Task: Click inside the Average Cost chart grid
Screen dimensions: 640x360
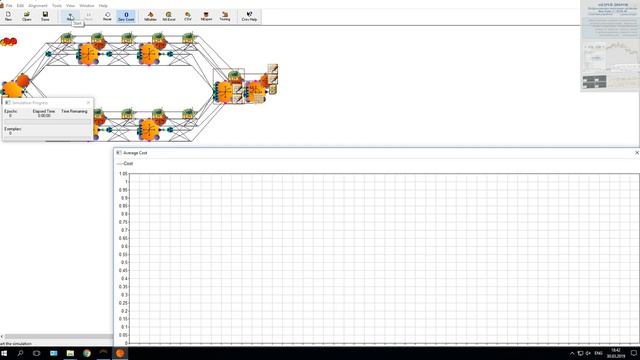Action: (x=384, y=258)
